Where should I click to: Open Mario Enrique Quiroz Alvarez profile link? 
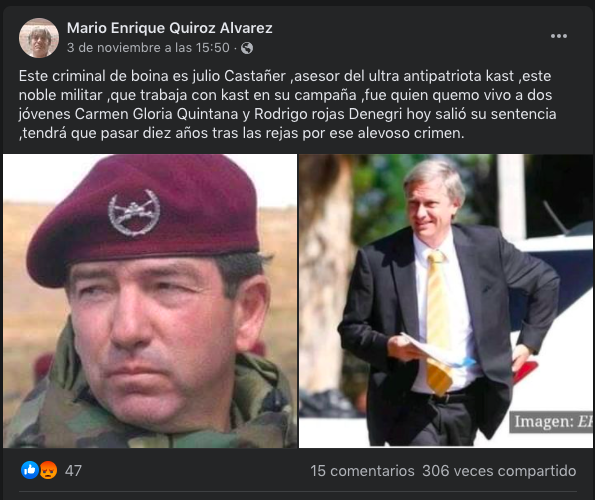(x=170, y=28)
